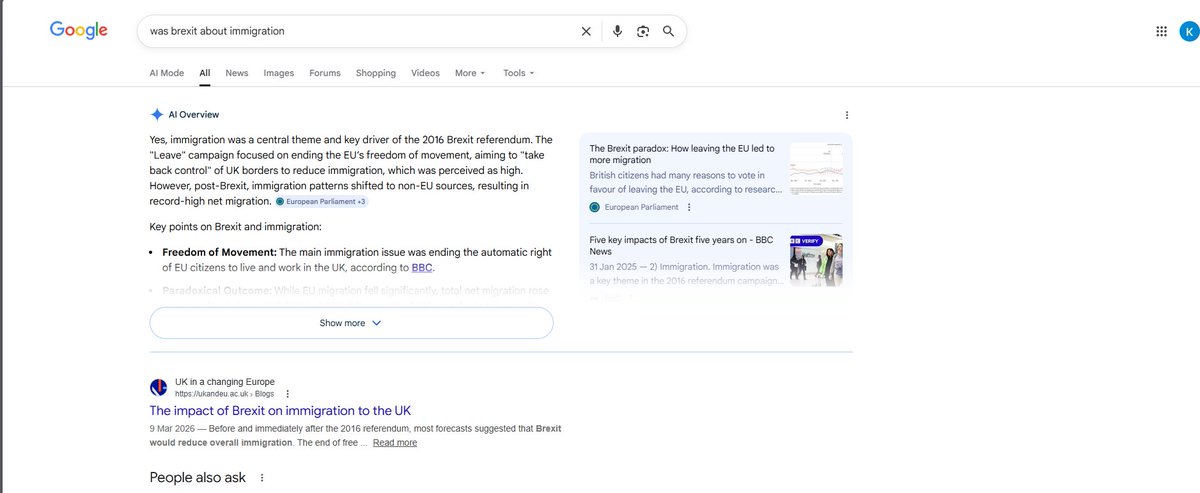This screenshot has height=493, width=1200.
Task: Open Five key impacts of Brexit BBC article
Action: (682, 246)
